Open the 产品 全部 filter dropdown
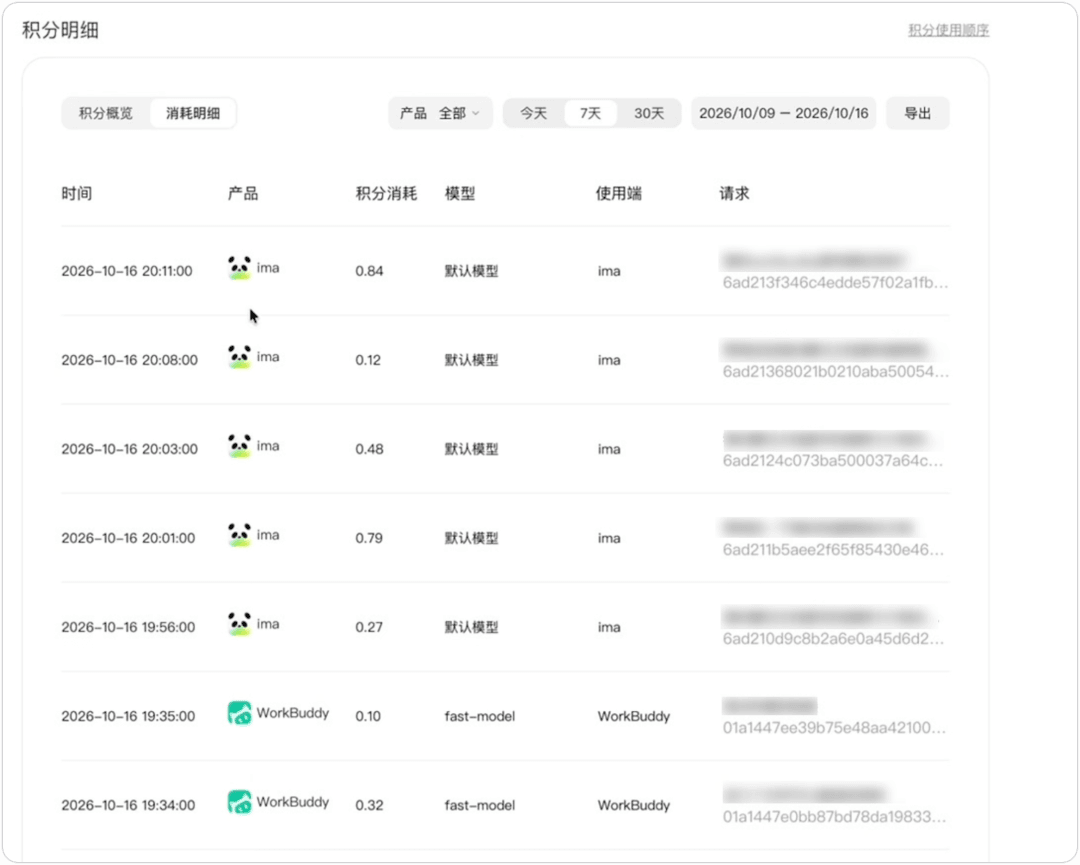The height and width of the screenshot is (865, 1080). [440, 113]
